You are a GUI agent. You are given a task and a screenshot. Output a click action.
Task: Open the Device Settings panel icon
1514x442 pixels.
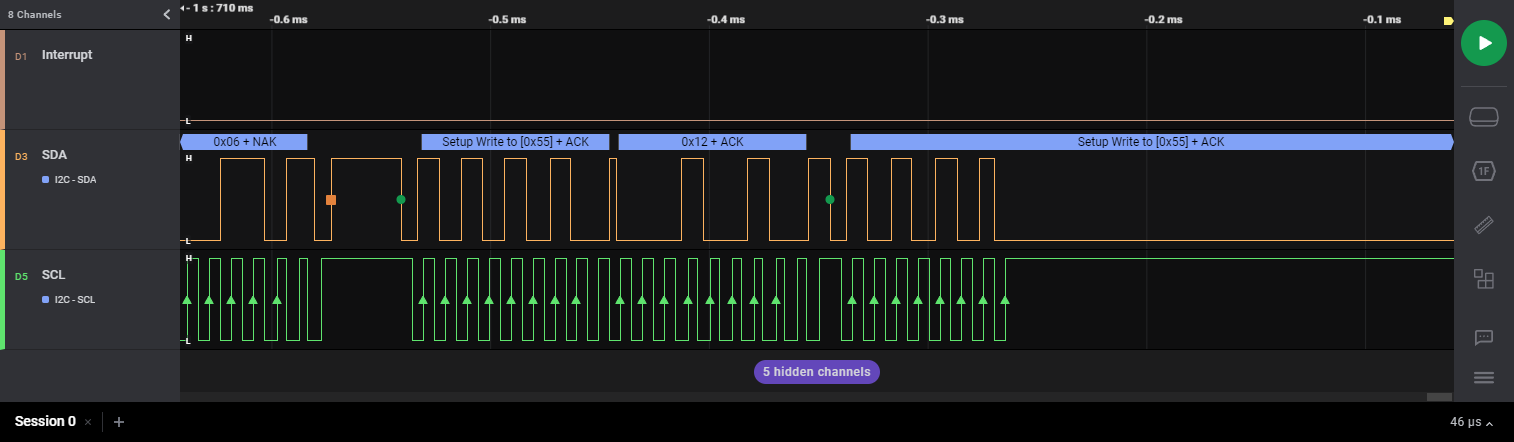tap(1484, 118)
